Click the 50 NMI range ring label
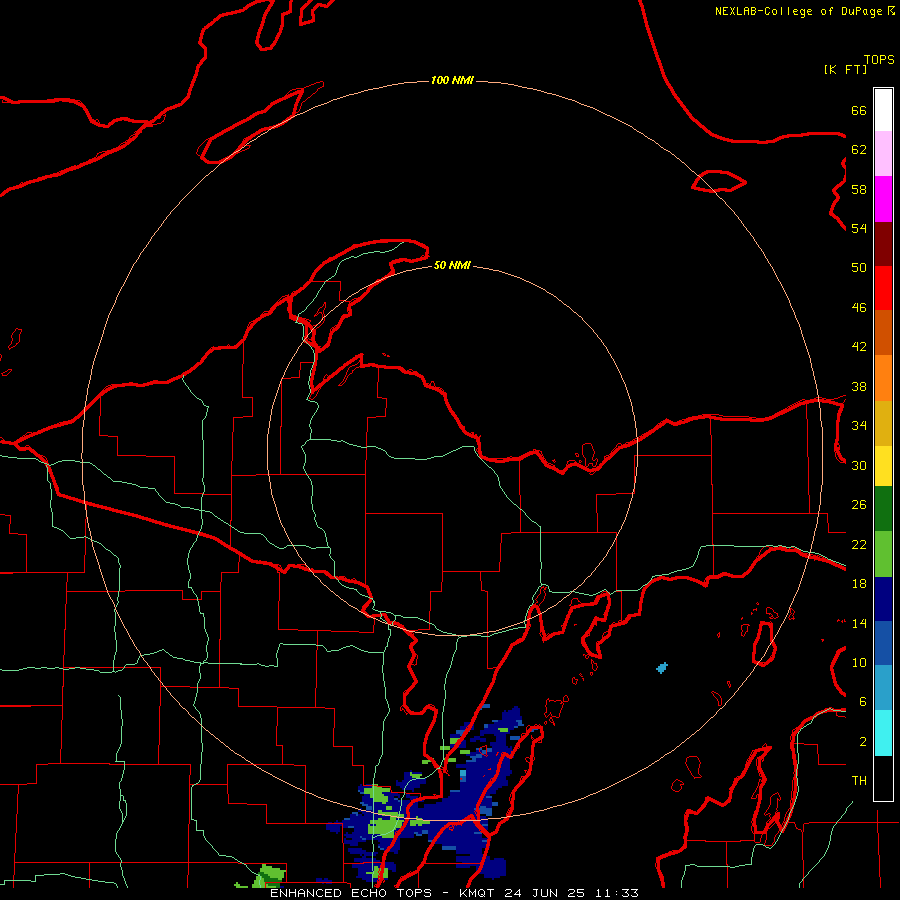Viewport: 900px width, 900px height. click(x=452, y=265)
